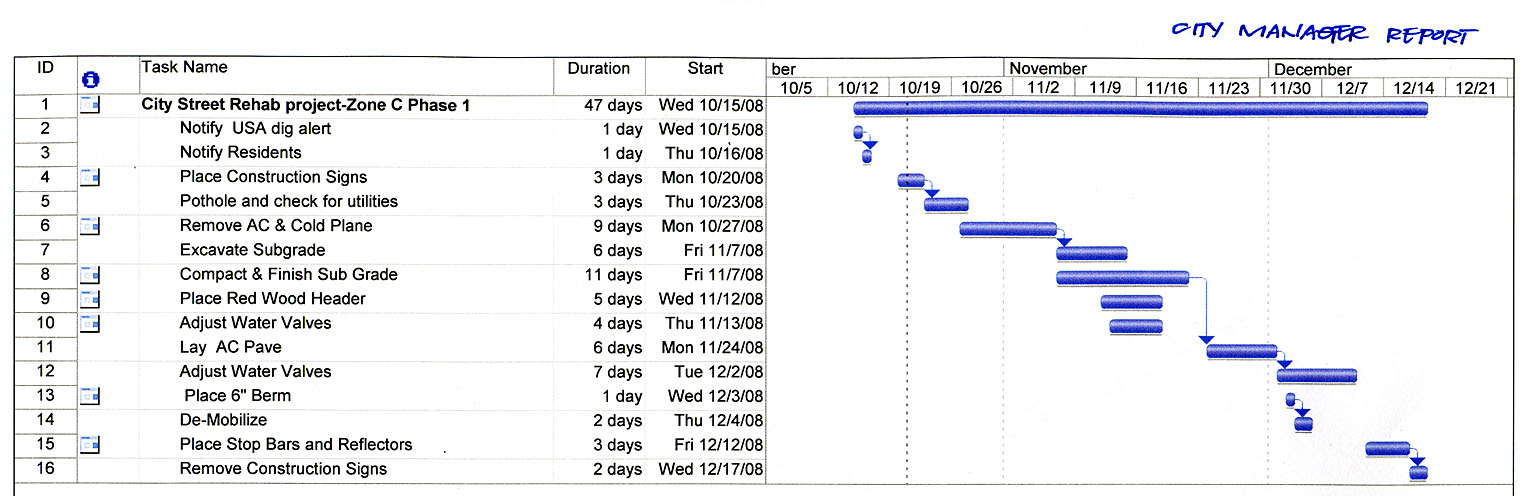
Task: Click the Excavate Subgrade Gantt bar
Action: (x=1092, y=253)
